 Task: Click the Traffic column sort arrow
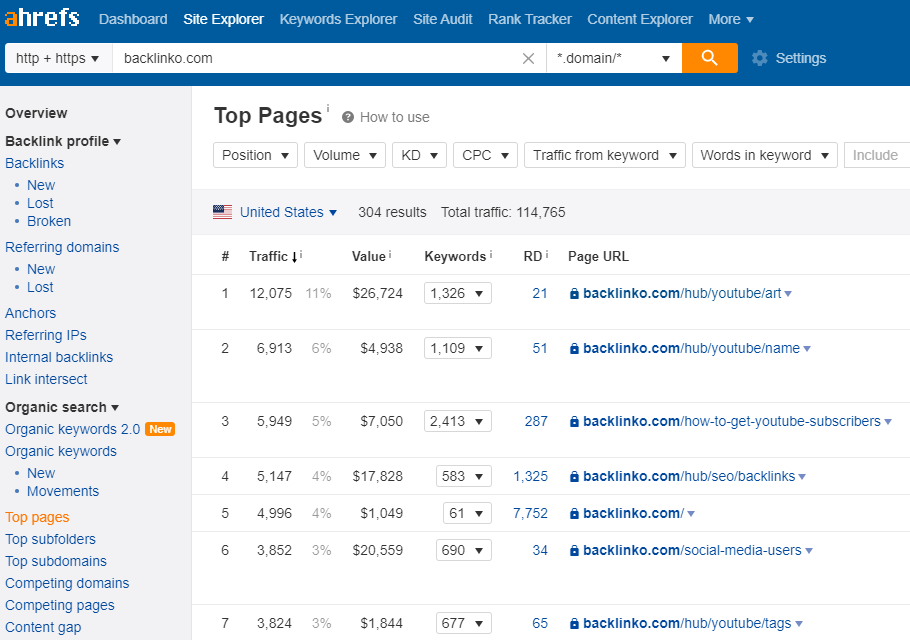point(294,257)
